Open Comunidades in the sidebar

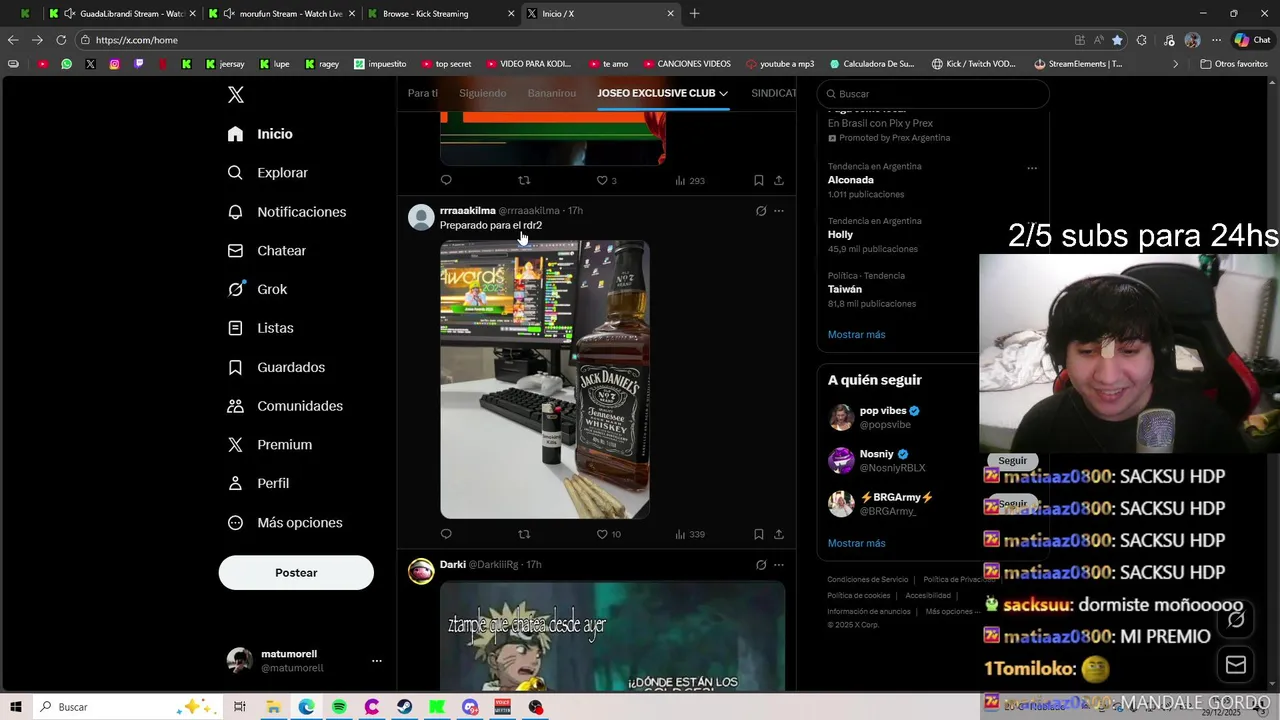[x=285, y=406]
